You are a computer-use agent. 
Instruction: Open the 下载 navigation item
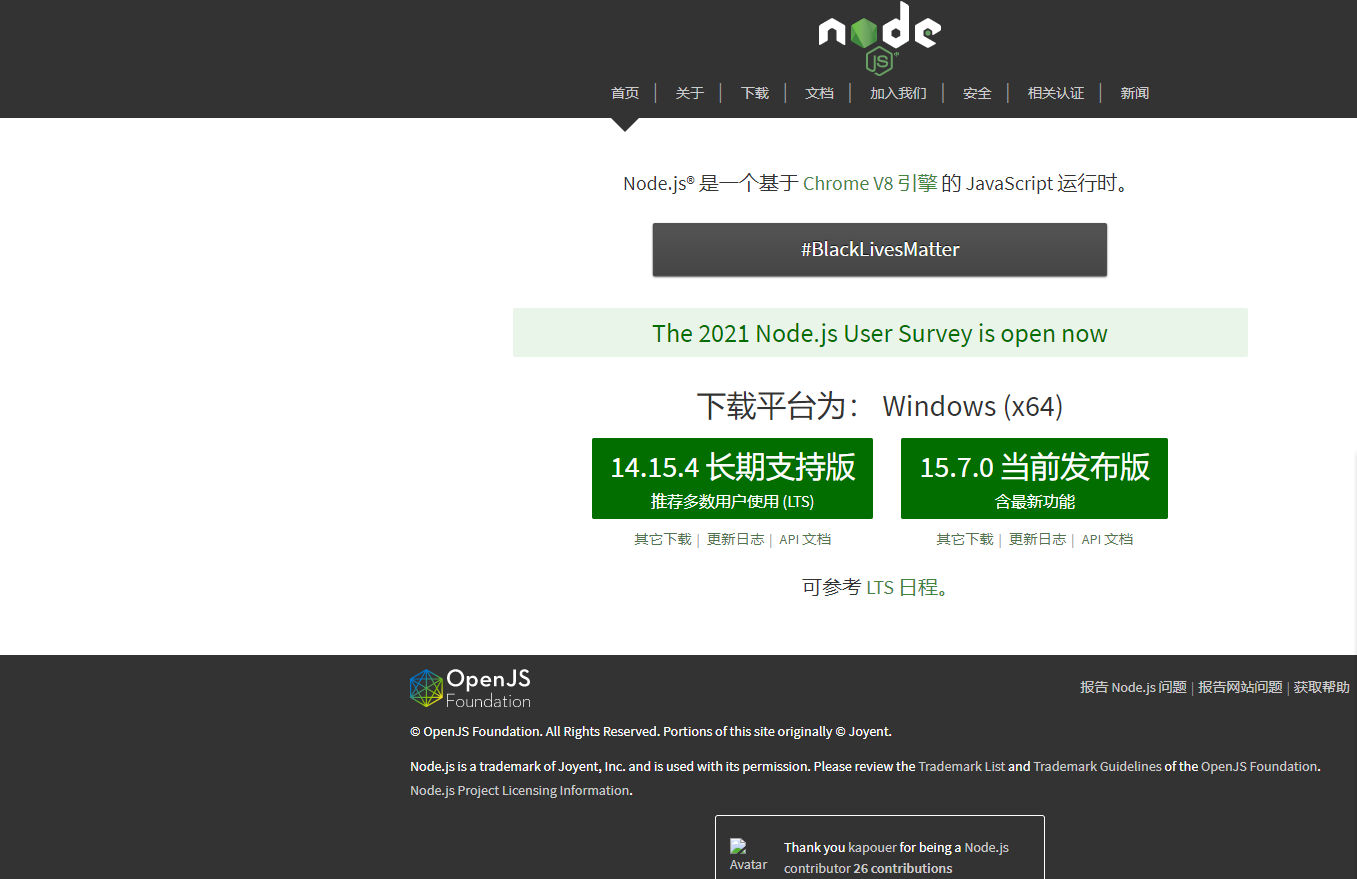(755, 93)
